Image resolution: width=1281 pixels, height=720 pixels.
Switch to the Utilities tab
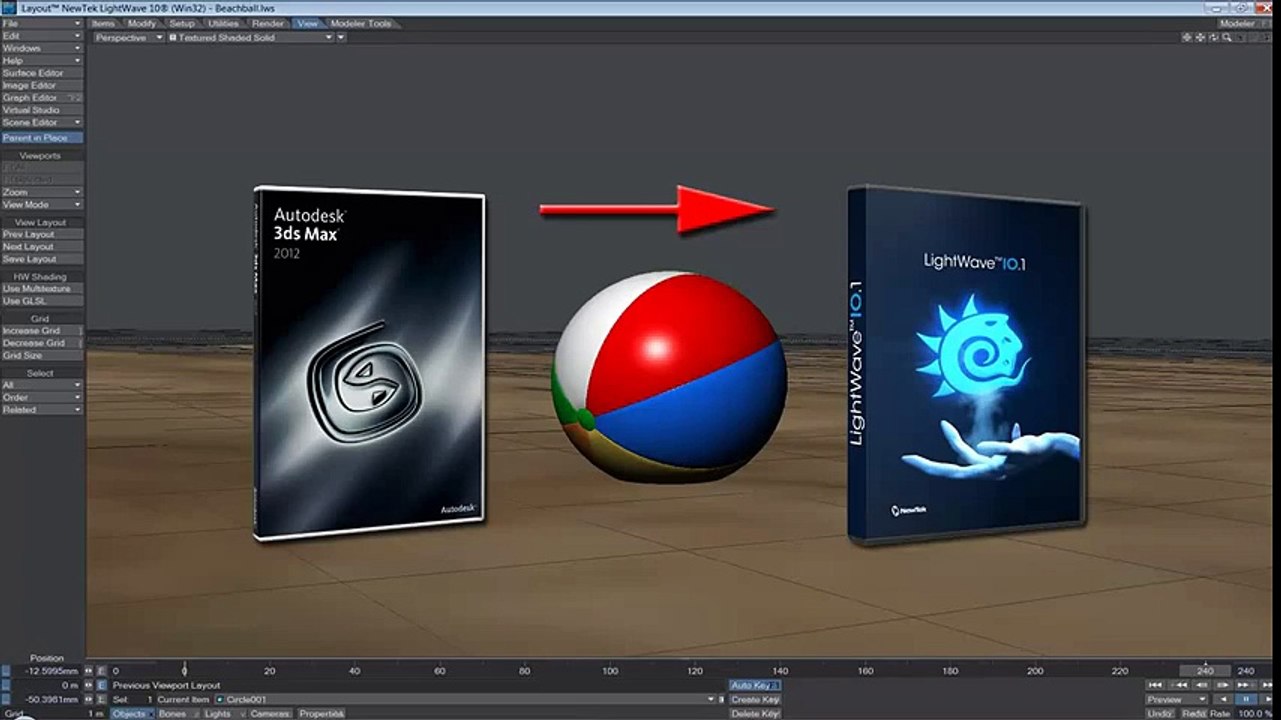coord(223,23)
